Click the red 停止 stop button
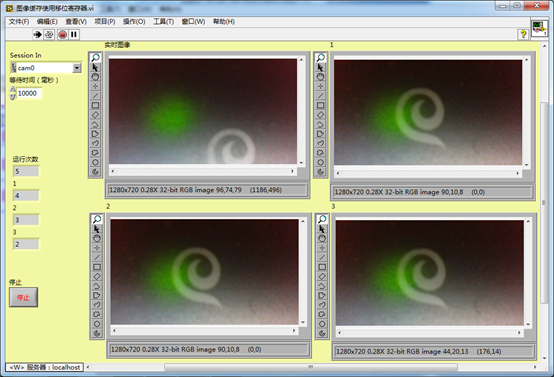The height and width of the screenshot is (377, 554). 23,297
